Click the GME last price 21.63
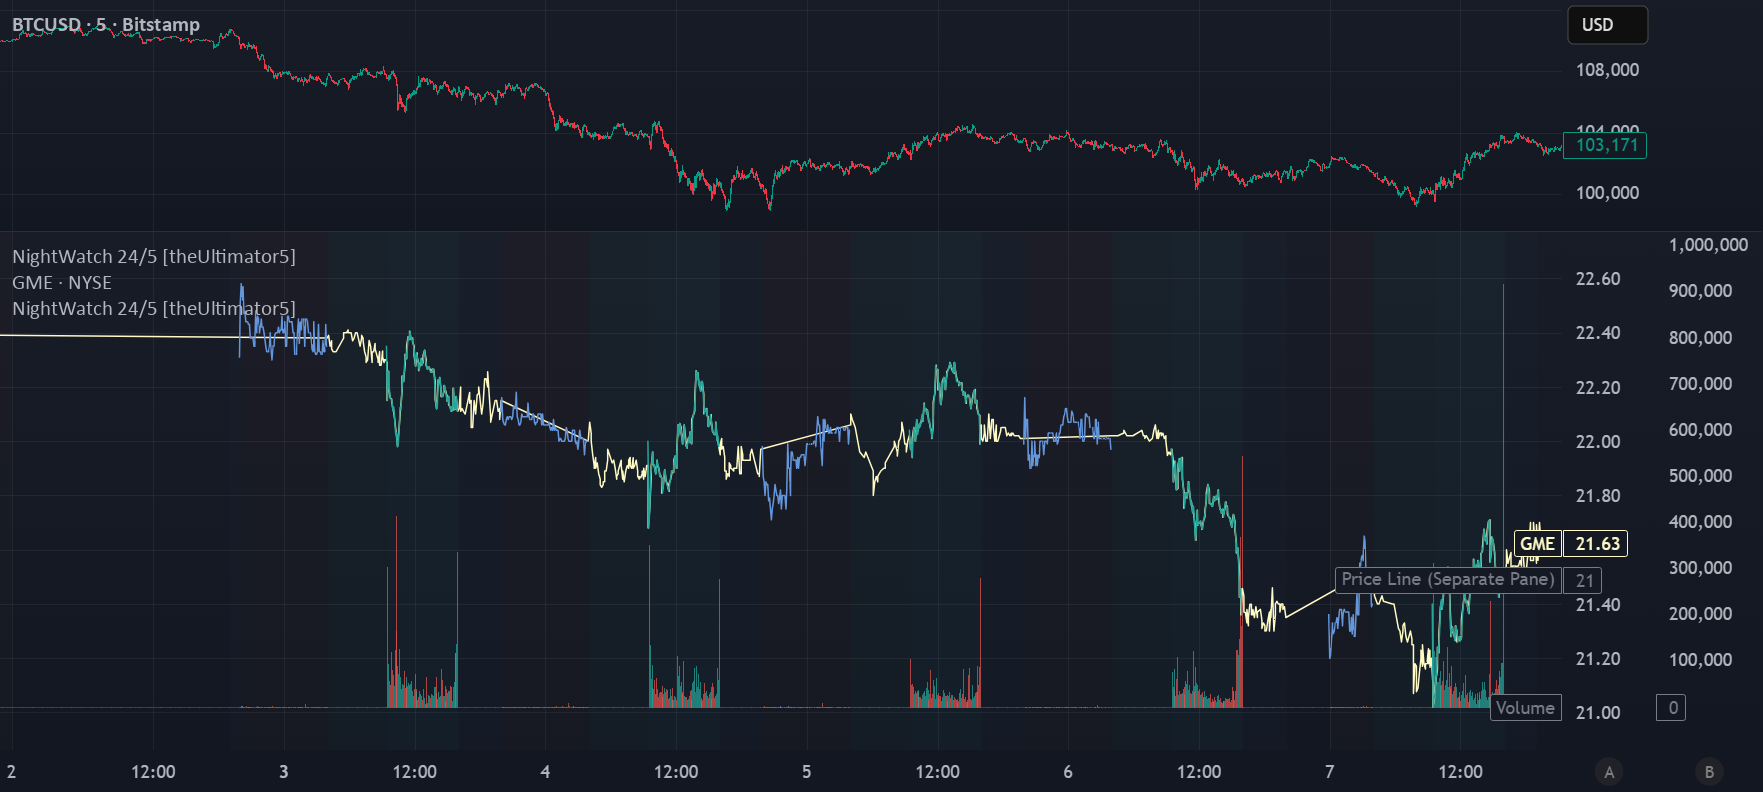Image resolution: width=1763 pixels, height=792 pixels. (x=1596, y=544)
